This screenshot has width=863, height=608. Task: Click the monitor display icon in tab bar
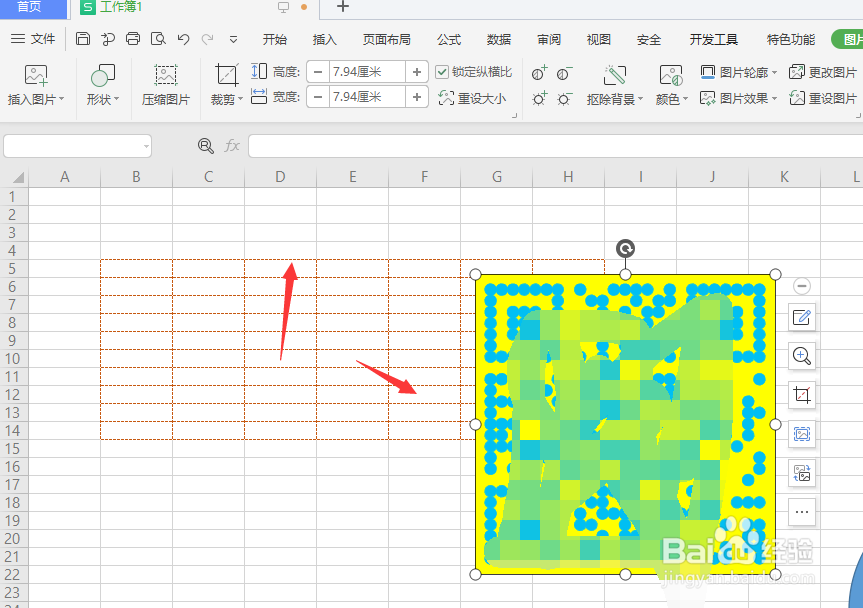pyautogui.click(x=283, y=7)
